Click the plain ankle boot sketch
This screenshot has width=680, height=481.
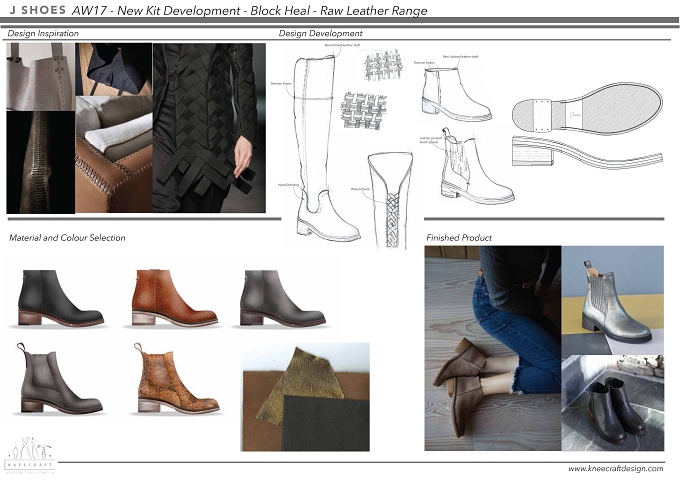(456, 95)
